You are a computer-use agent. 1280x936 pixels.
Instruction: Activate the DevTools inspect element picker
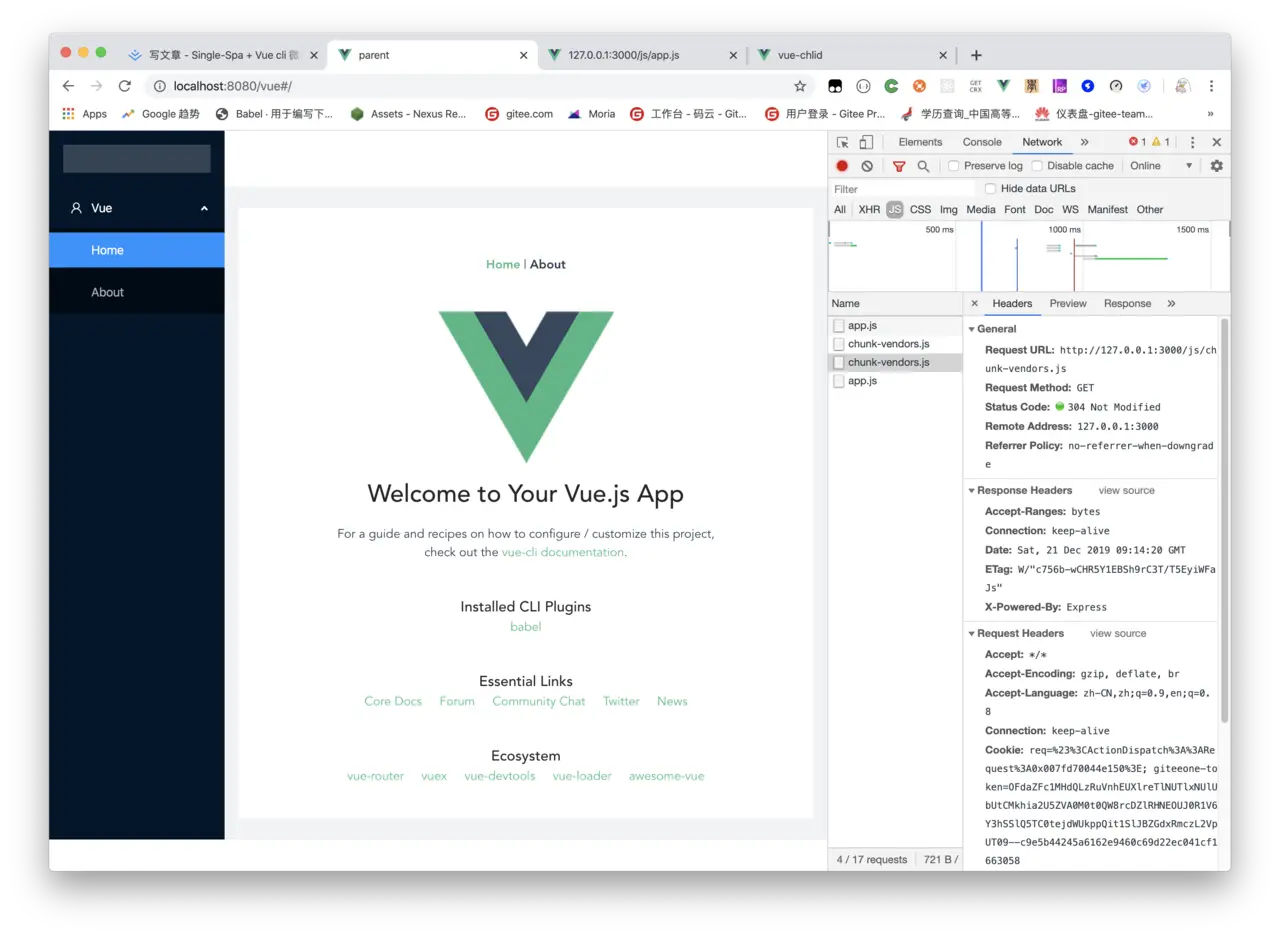pos(843,142)
